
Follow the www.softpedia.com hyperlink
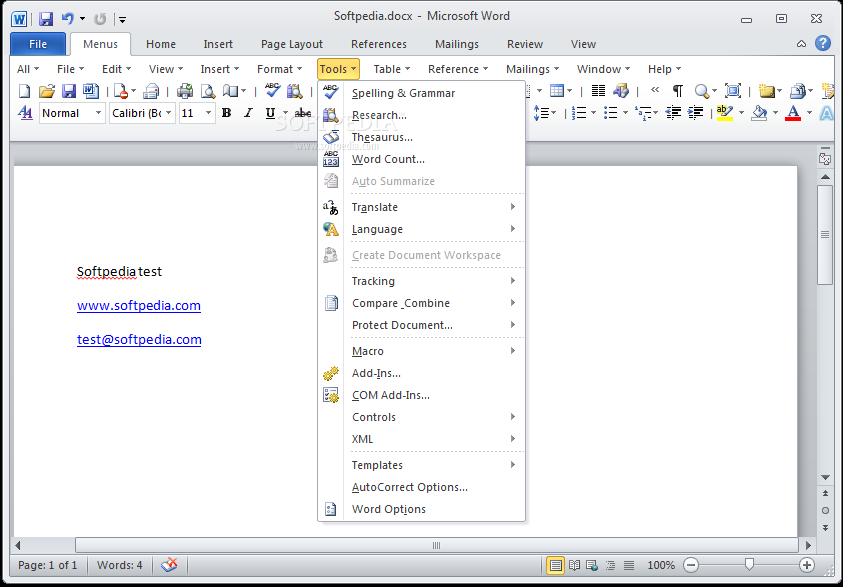(139, 305)
